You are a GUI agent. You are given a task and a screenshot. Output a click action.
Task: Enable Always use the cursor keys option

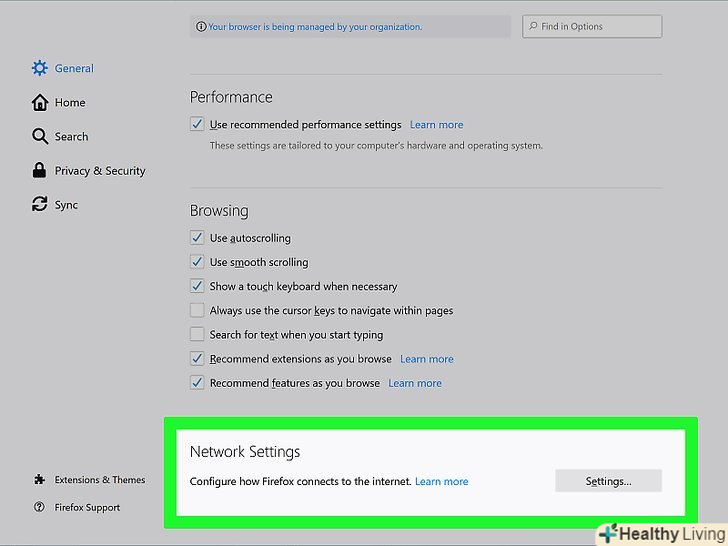[197, 311]
